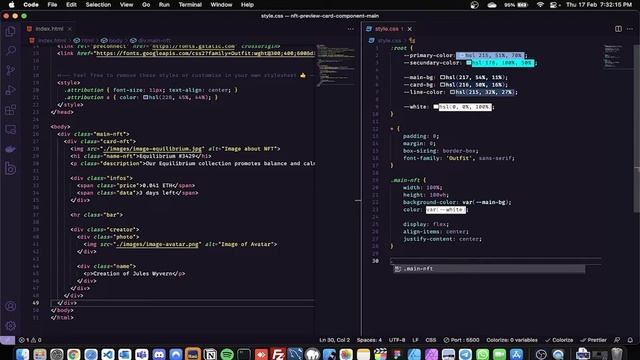The image size is (640, 360).
Task: Open the Manage gear in activity bar
Action: [11, 326]
